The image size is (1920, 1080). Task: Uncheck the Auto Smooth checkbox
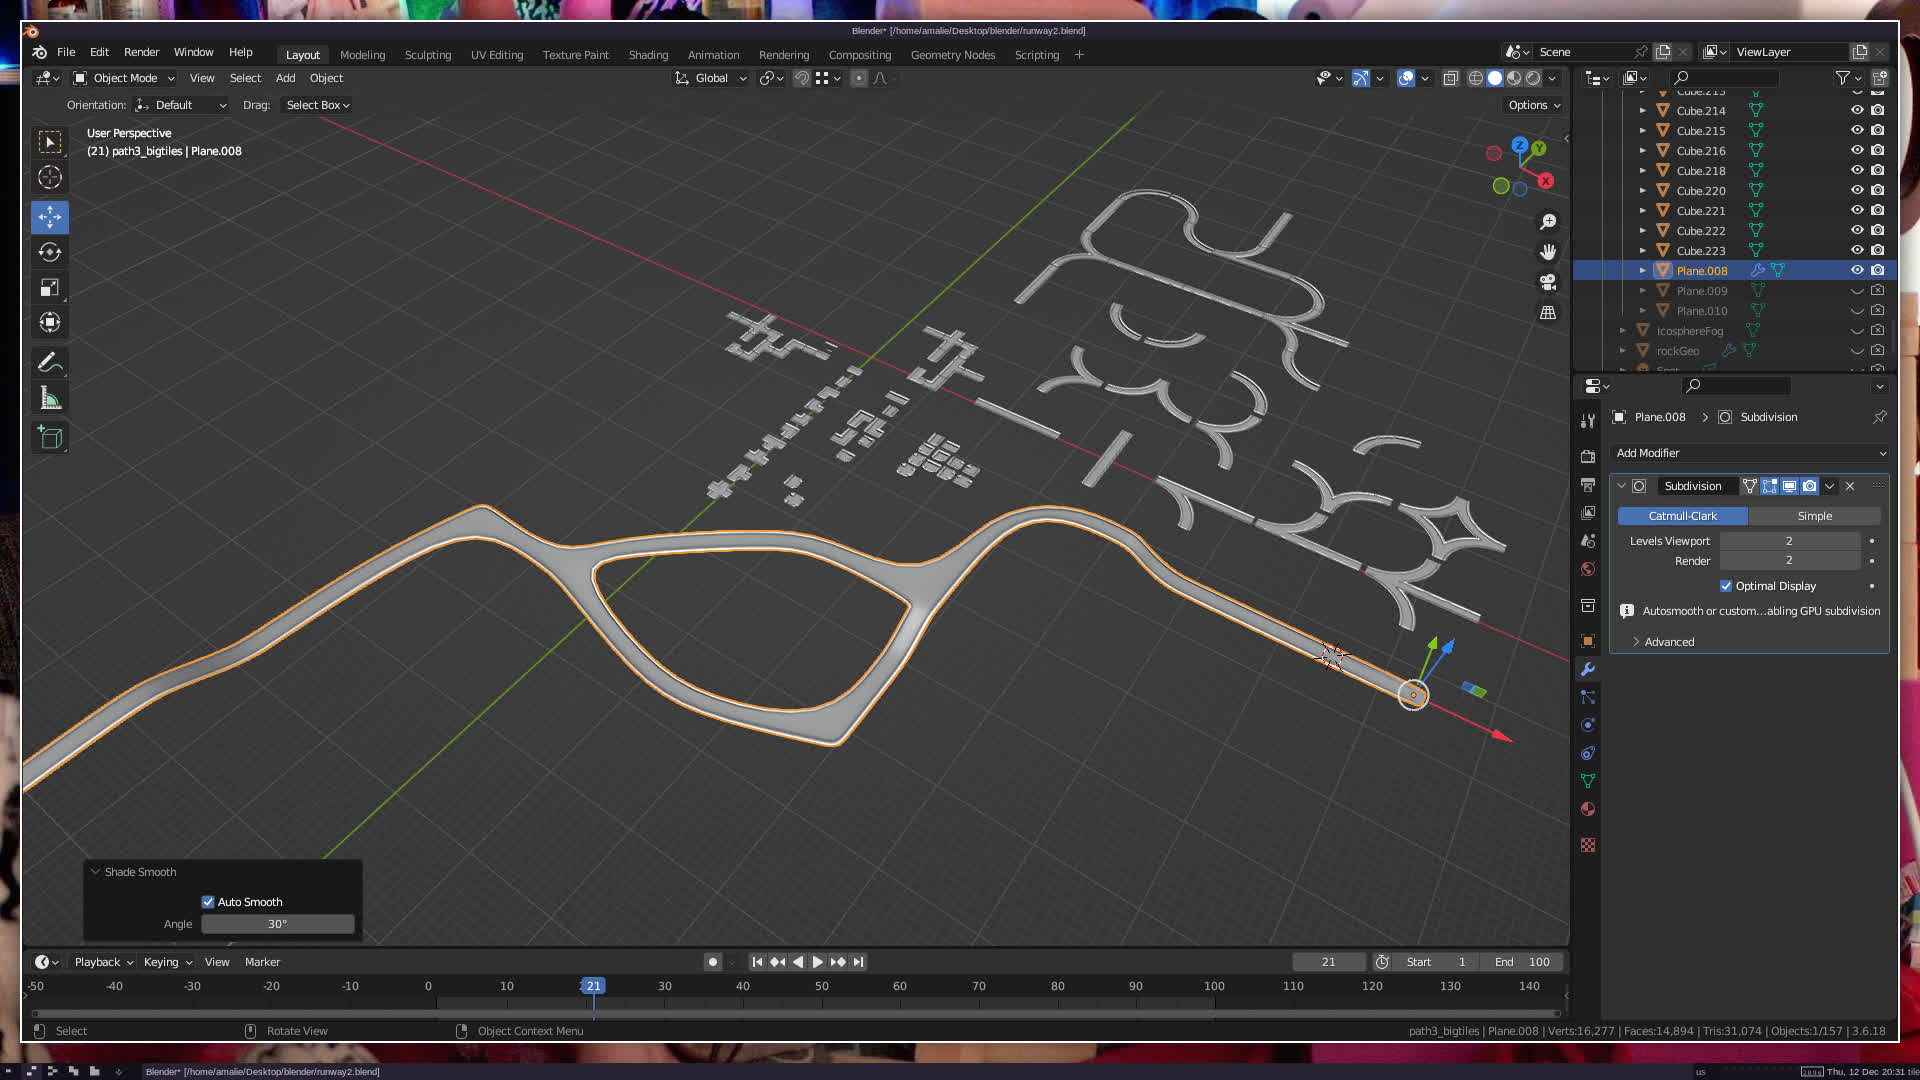click(x=208, y=902)
